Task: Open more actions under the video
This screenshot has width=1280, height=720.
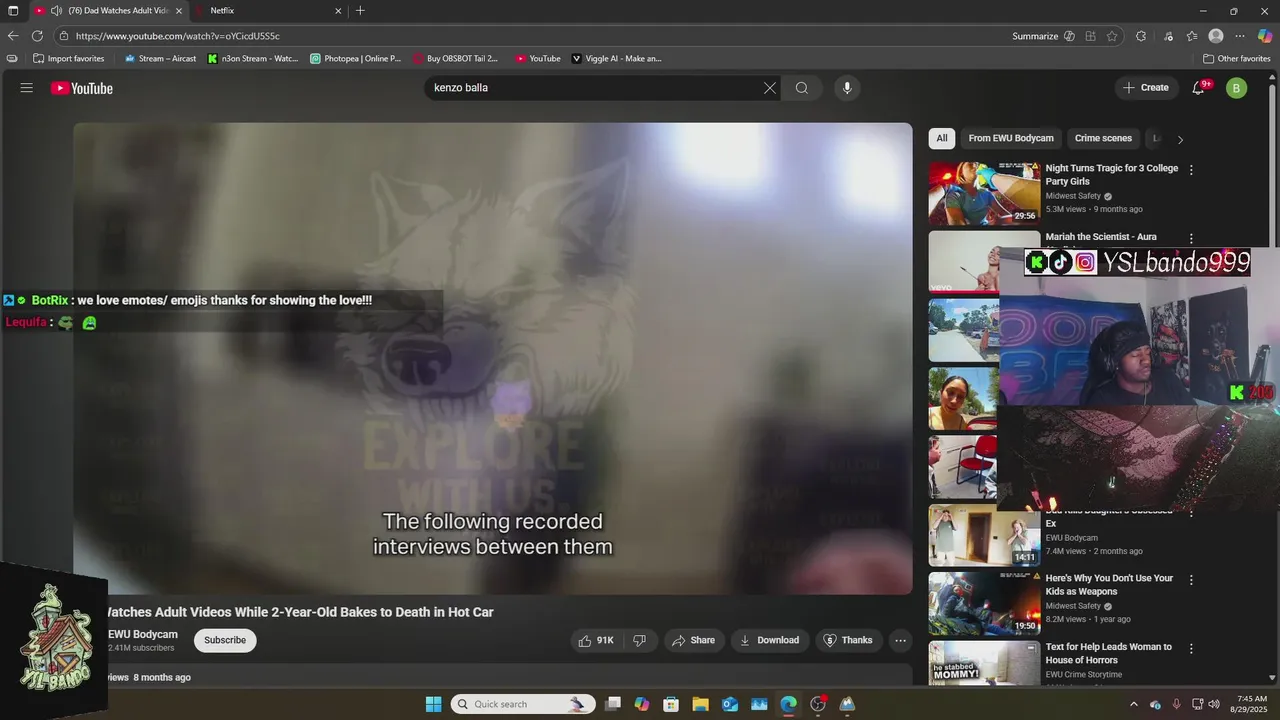Action: pyautogui.click(x=900, y=640)
